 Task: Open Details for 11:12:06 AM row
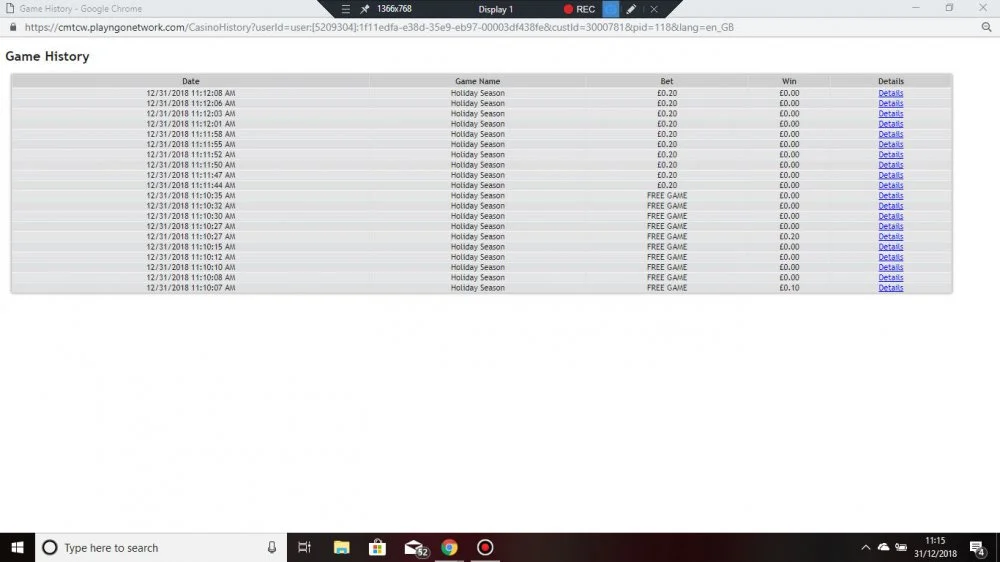point(890,103)
